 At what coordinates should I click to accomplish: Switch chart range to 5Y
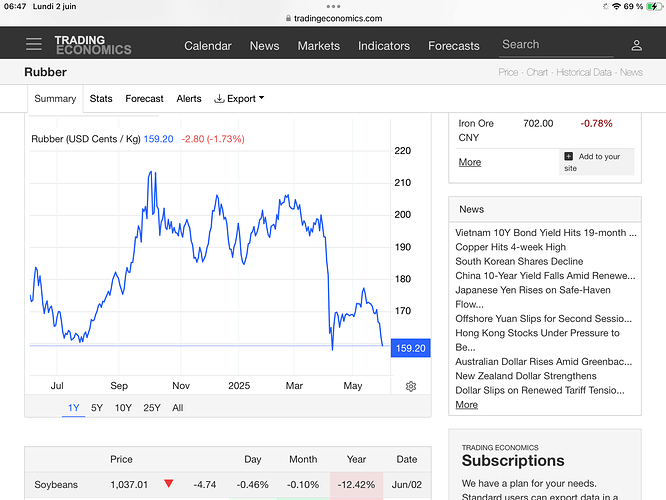97,407
